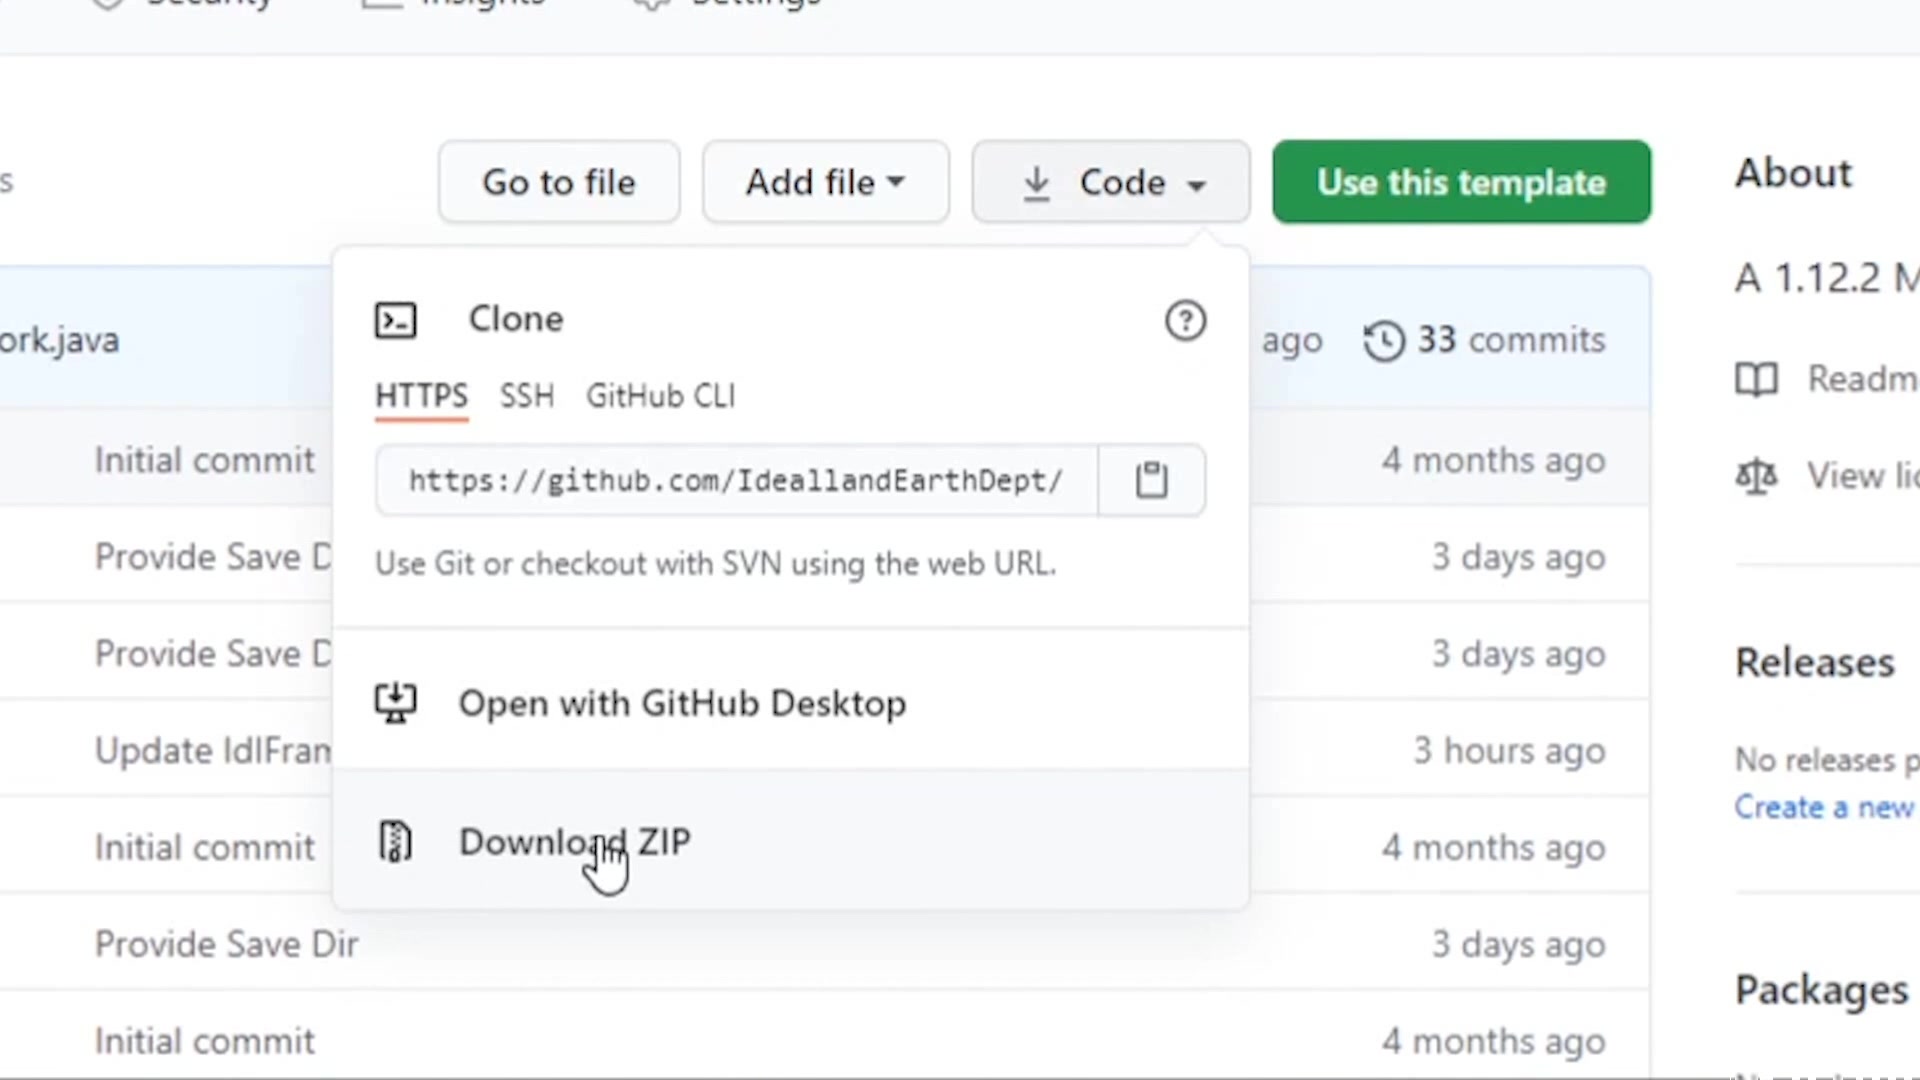
Task: Click the GitHub Desktop monitor icon
Action: coord(395,703)
